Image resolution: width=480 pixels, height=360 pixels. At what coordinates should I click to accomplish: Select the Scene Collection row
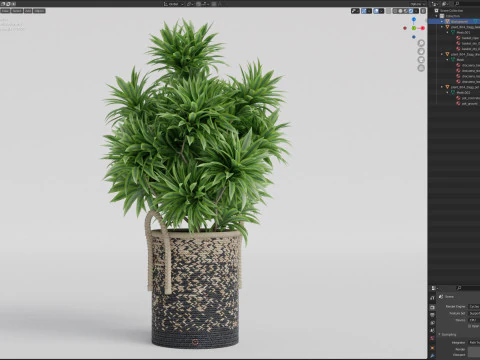click(454, 11)
